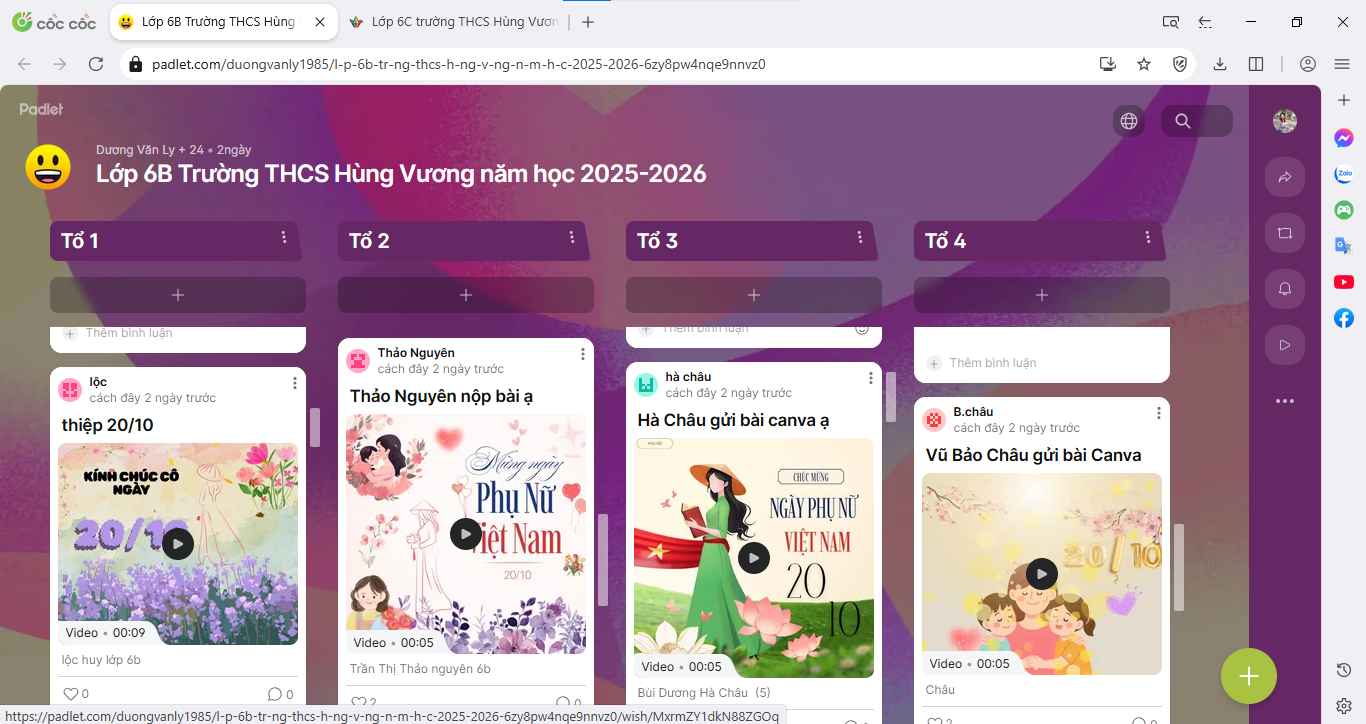The height and width of the screenshot is (724, 1366).
Task: Open the Padlet notifications bell
Action: pyautogui.click(x=1285, y=289)
